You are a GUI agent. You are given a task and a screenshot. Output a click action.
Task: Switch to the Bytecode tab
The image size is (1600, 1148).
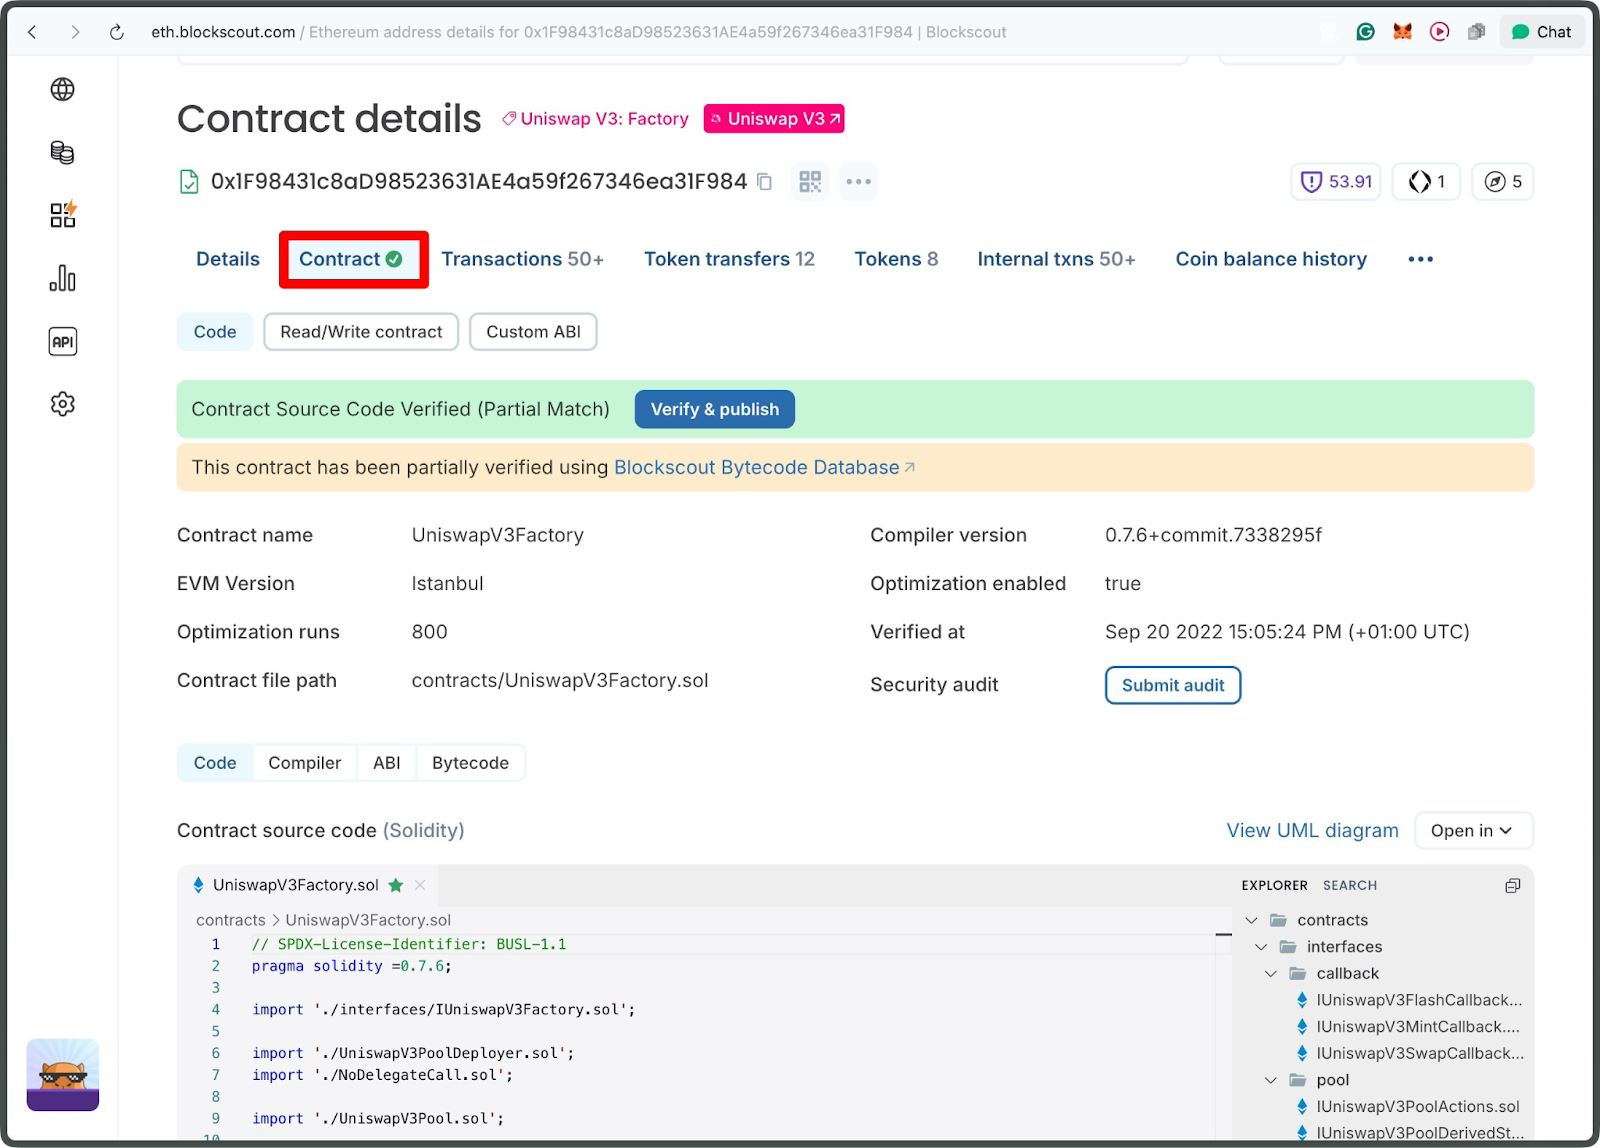[469, 762]
